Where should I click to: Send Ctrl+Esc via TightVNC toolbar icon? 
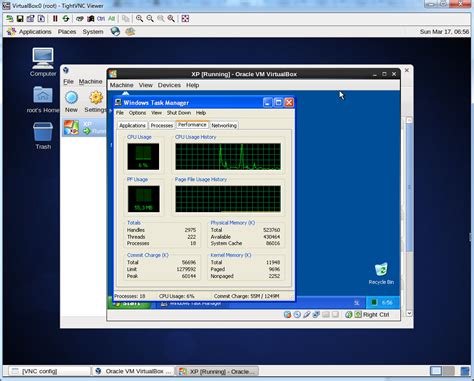click(x=90, y=19)
